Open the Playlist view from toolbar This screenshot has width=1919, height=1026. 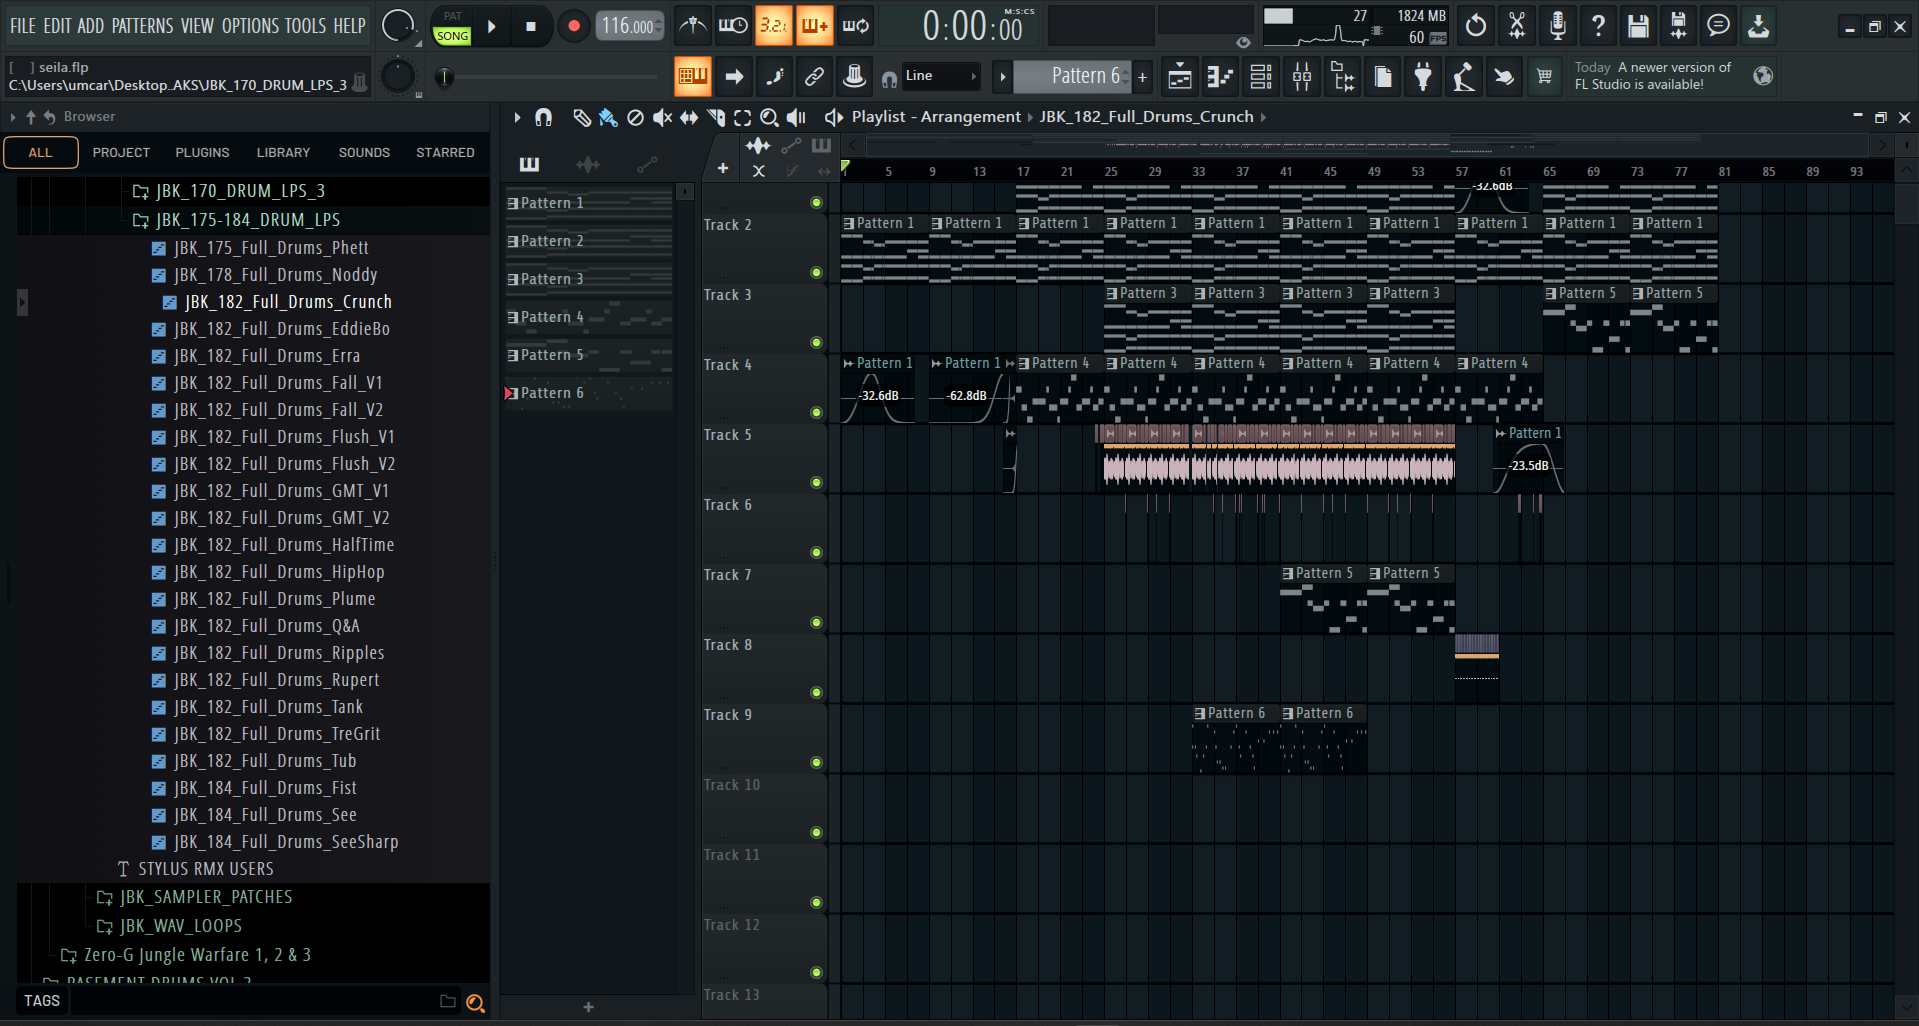point(1180,76)
